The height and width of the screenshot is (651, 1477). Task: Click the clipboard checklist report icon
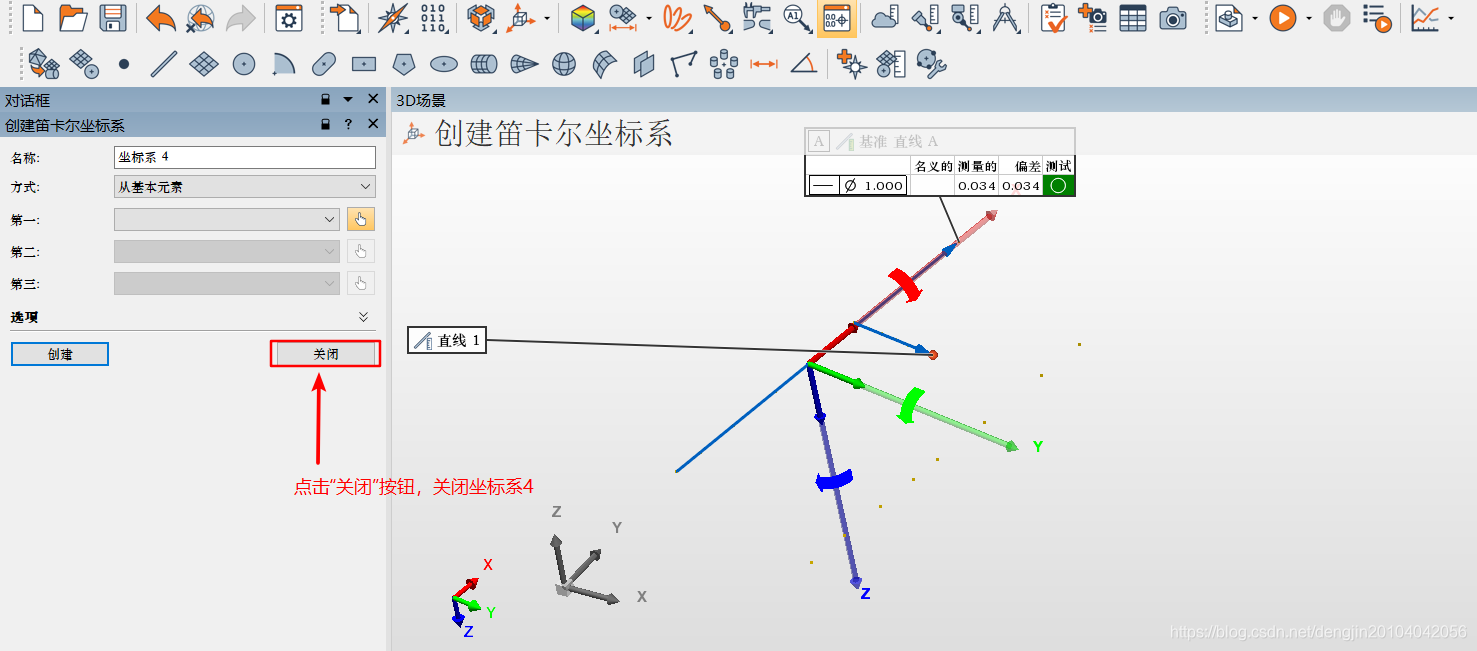coord(1053,17)
